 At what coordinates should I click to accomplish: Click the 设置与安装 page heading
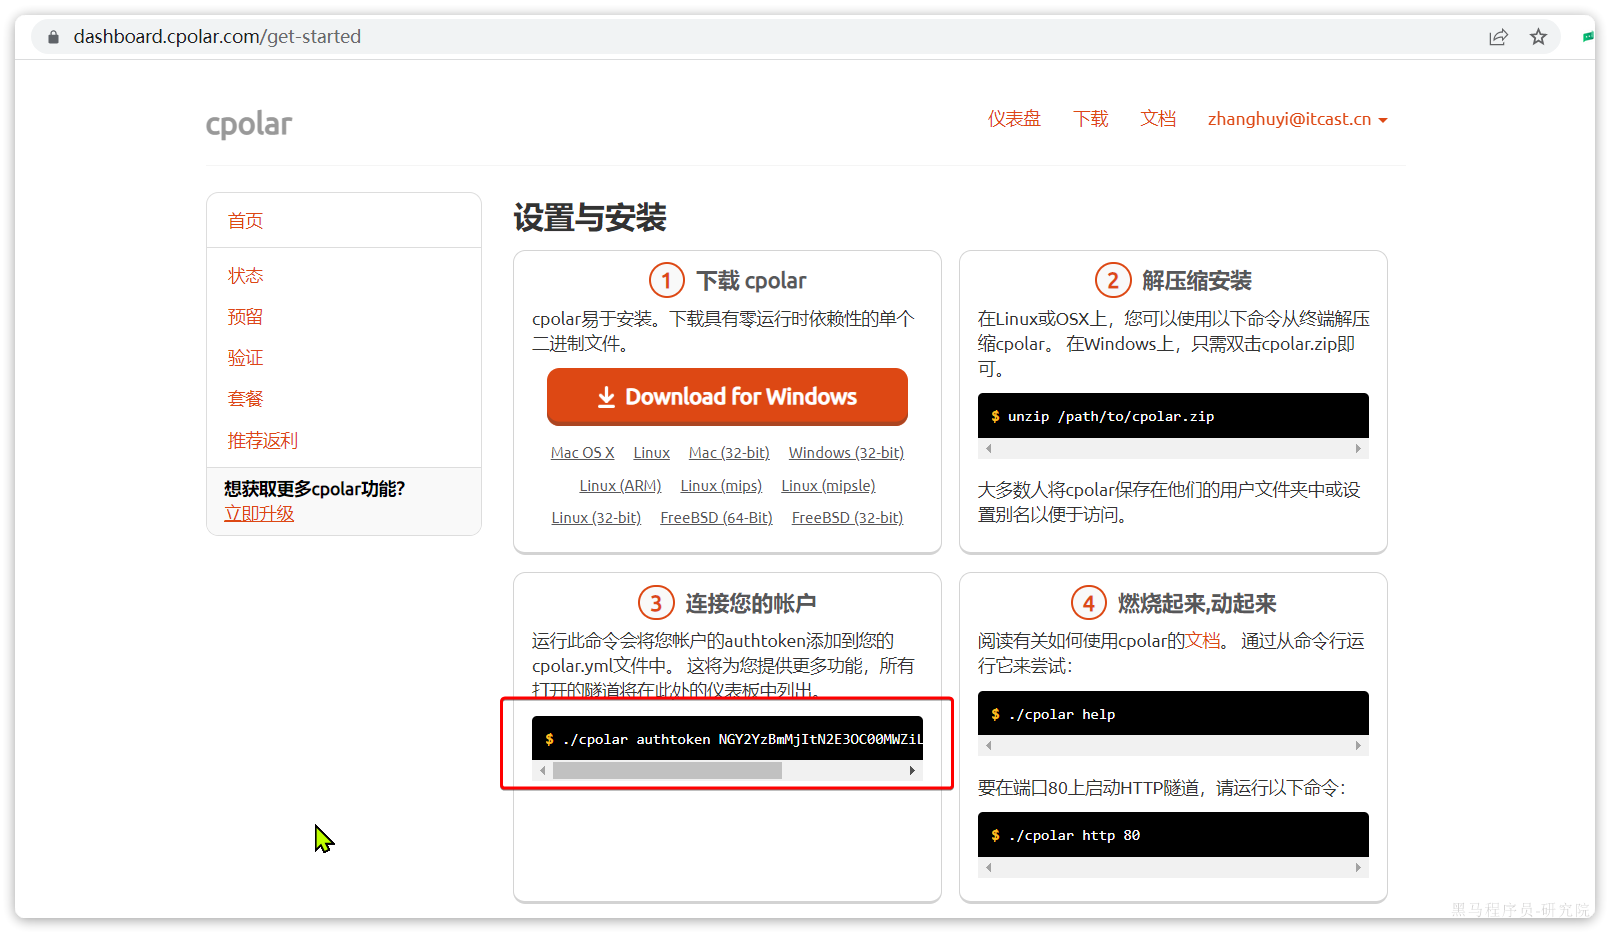click(x=590, y=218)
